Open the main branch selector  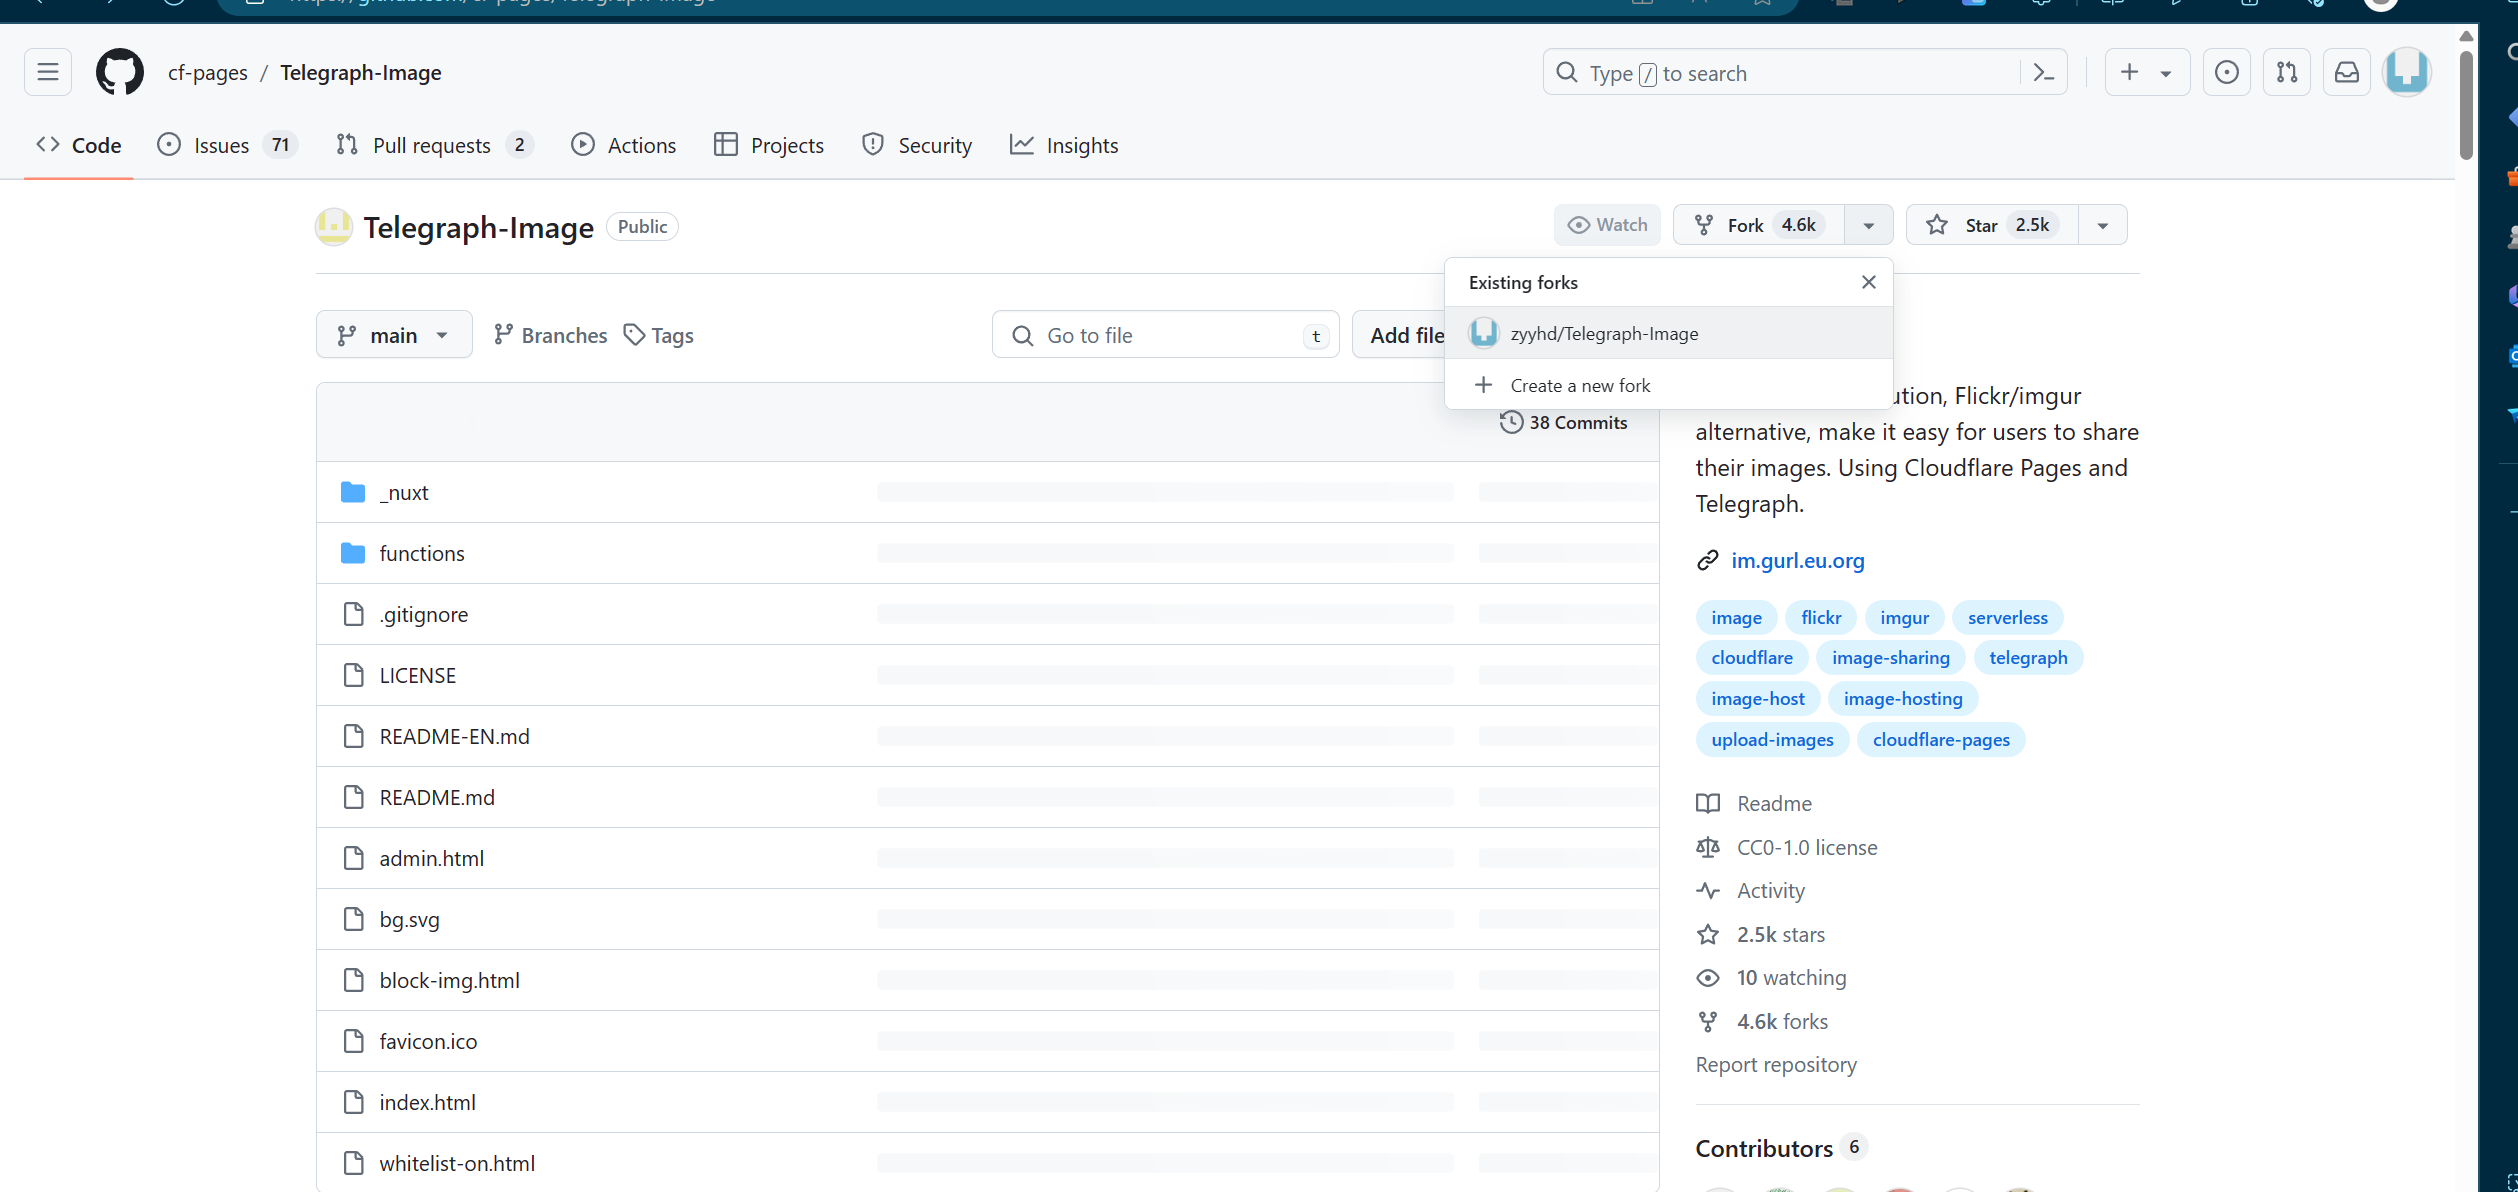pyautogui.click(x=393, y=335)
